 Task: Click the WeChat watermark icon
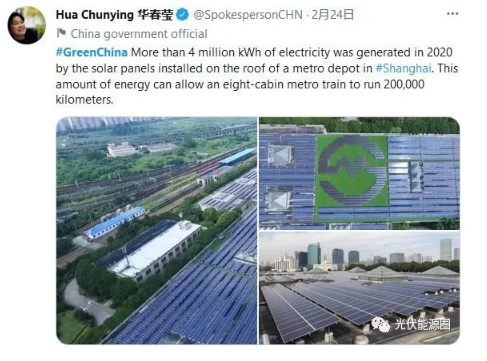[x=381, y=324]
